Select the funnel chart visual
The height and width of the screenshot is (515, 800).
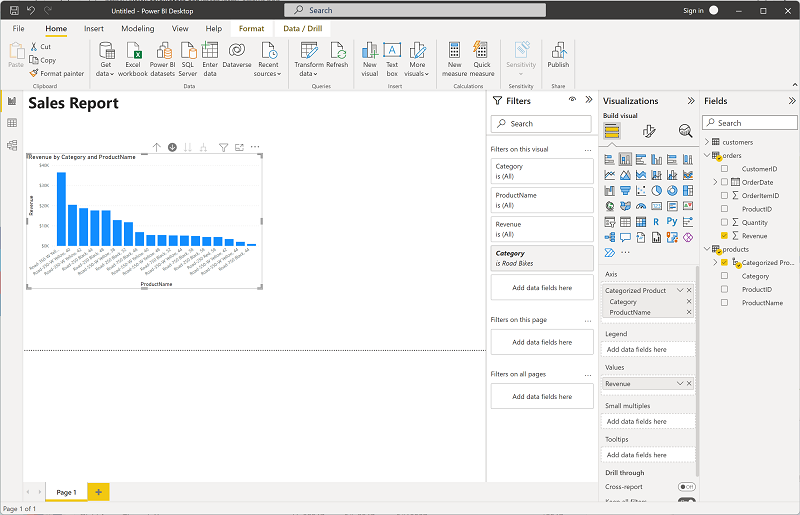pyautogui.click(x=625, y=191)
